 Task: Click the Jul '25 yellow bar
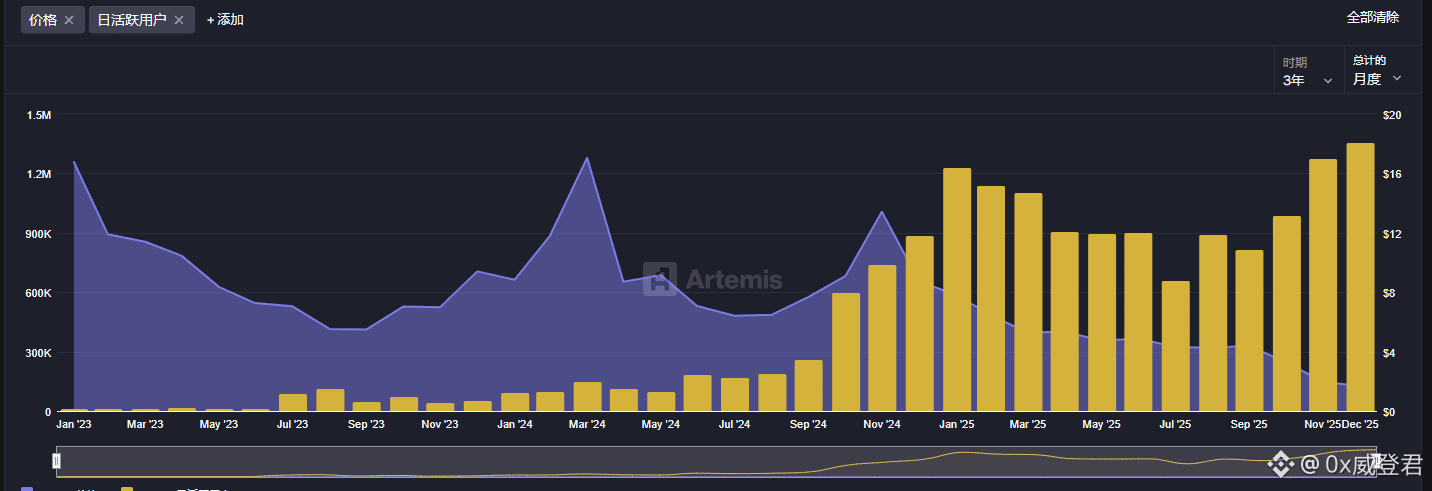tap(1175, 346)
